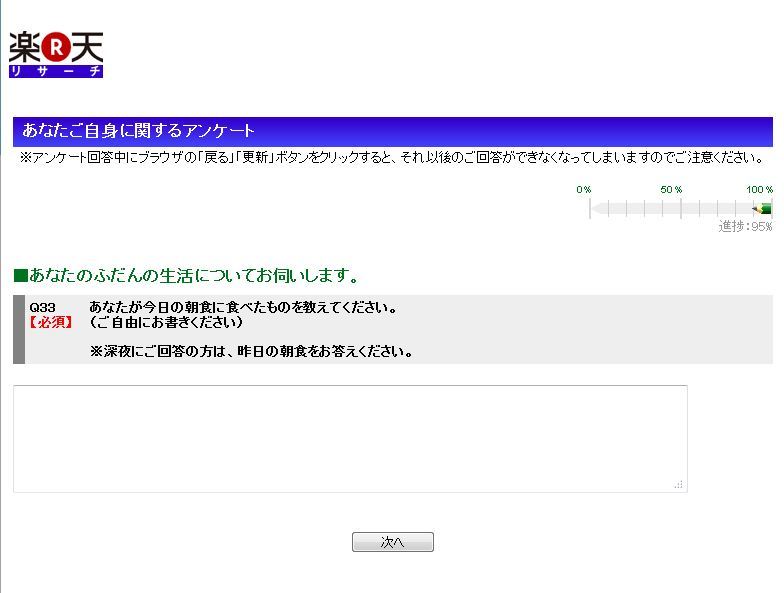Click the 今日の朝食 question text
784x593 pixels.
[243, 308]
